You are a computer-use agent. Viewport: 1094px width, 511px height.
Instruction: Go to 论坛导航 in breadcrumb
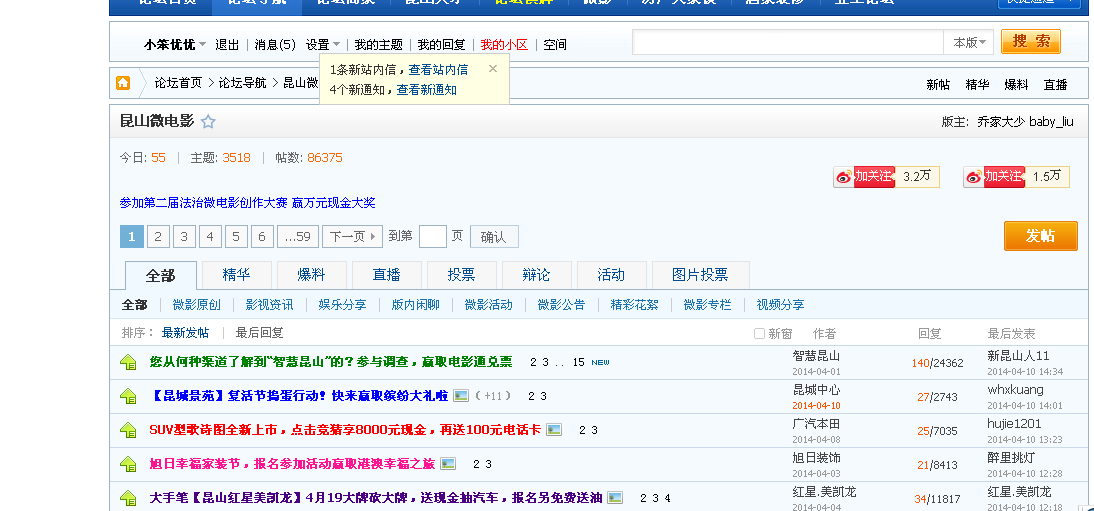[242, 83]
